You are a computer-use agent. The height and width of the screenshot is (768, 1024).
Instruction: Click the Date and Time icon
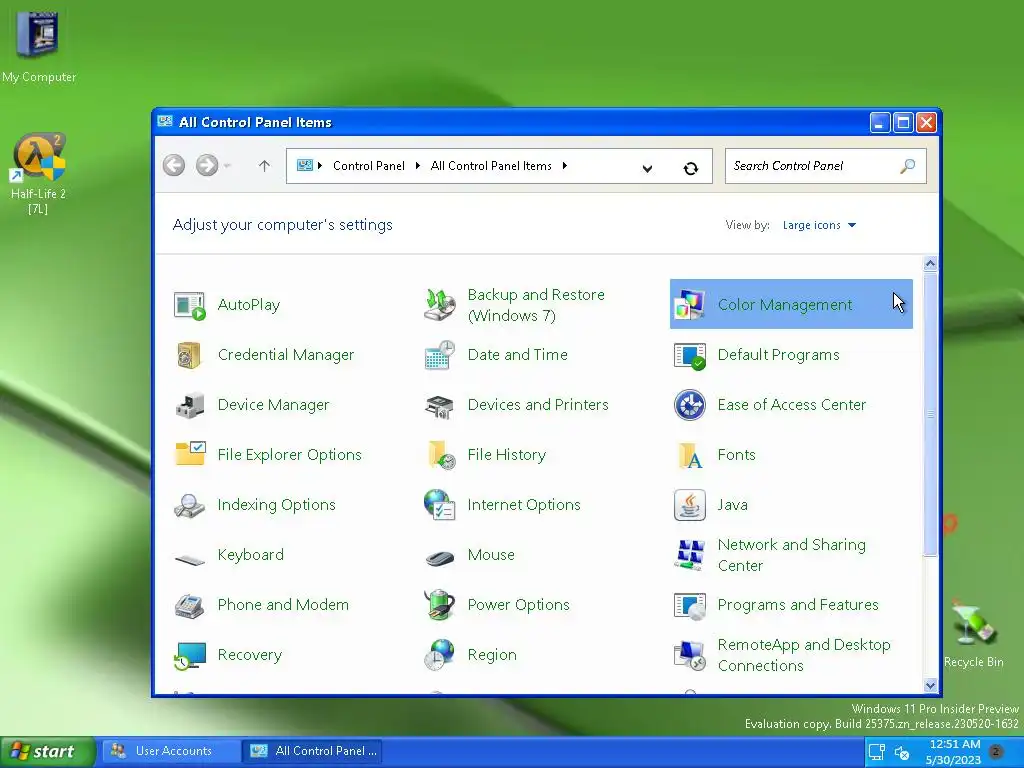(x=440, y=355)
